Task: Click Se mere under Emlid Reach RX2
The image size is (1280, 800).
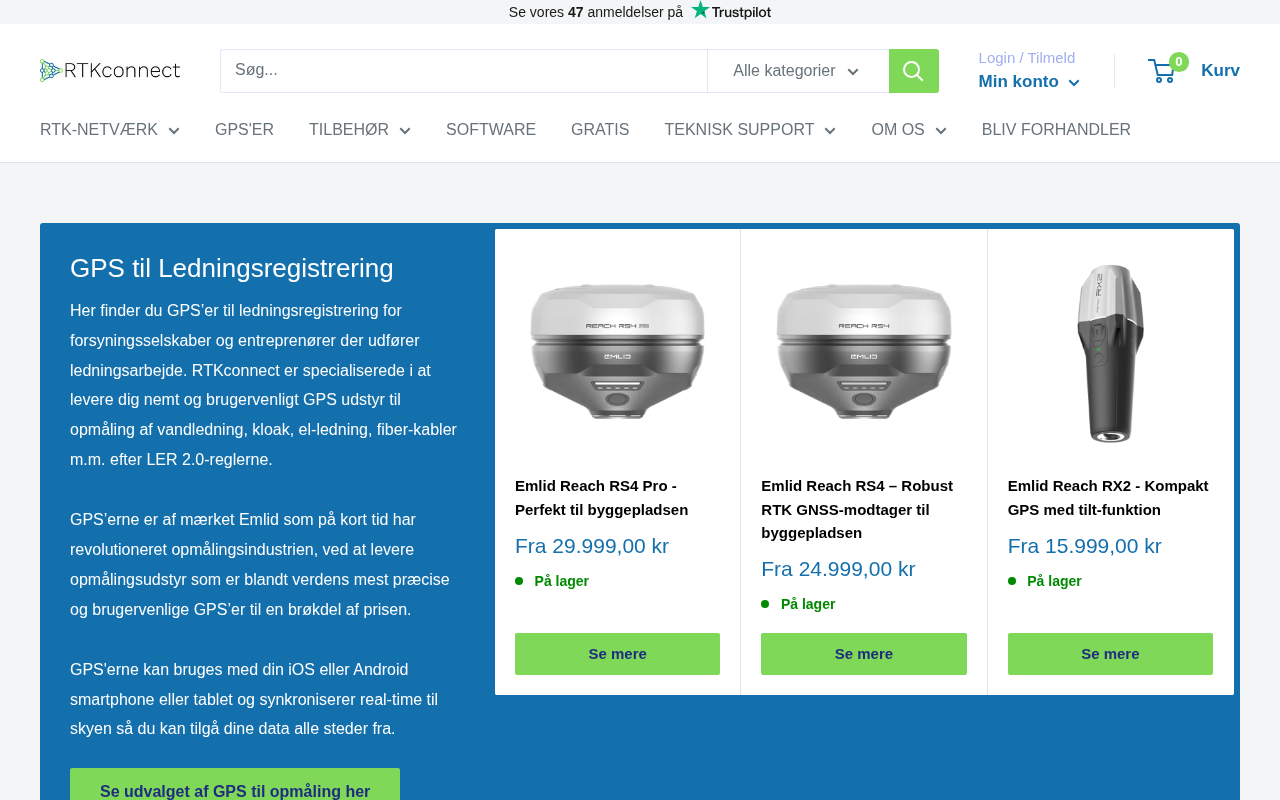Action: [1110, 654]
